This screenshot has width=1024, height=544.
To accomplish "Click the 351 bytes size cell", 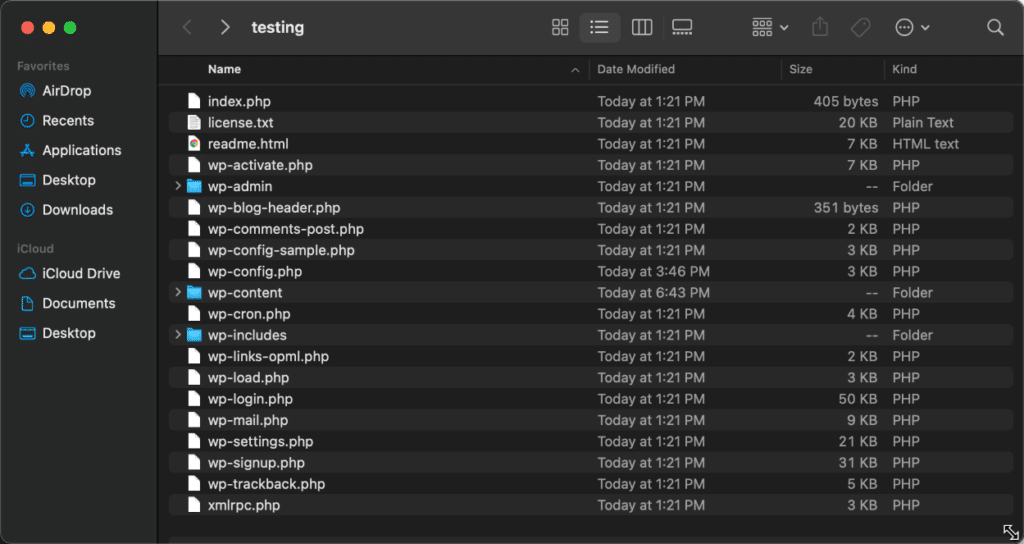I will pyautogui.click(x=846, y=208).
